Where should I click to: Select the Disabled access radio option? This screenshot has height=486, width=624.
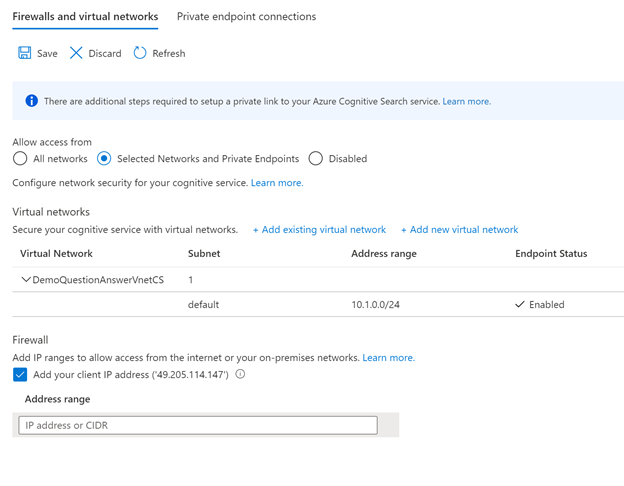pyautogui.click(x=316, y=158)
